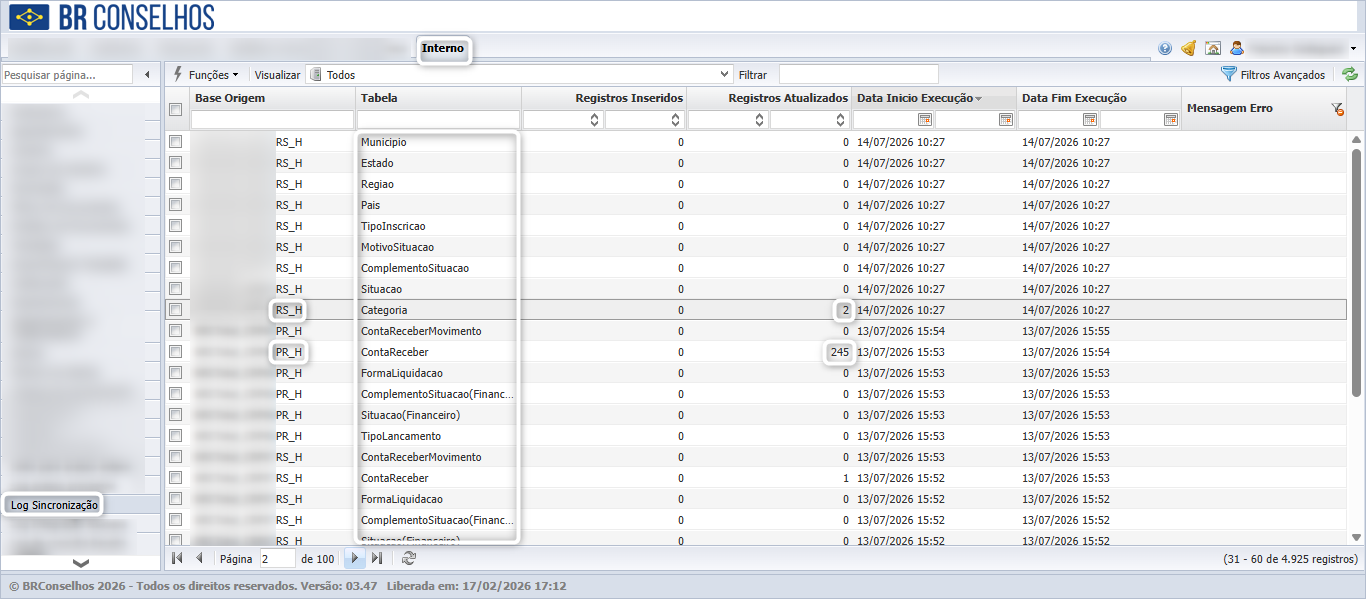Toggle the select-all checkbox in the header
This screenshot has width=1366, height=599.
pos(175,109)
